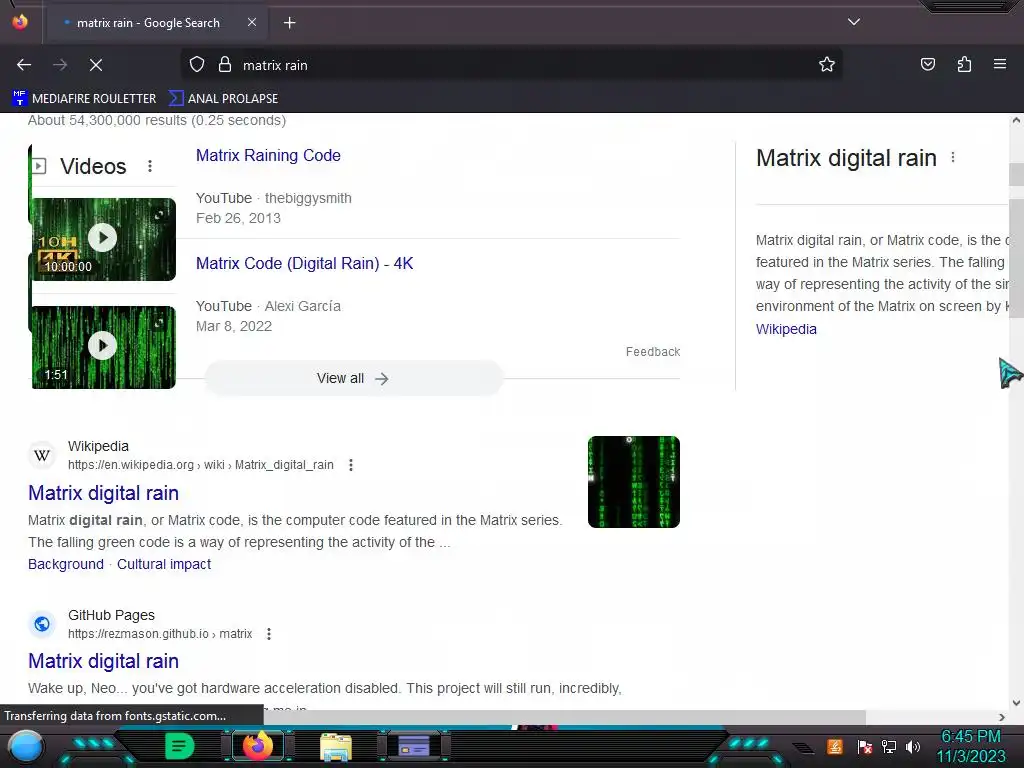
Task: Bookmark this page with the star icon
Action: click(x=827, y=65)
